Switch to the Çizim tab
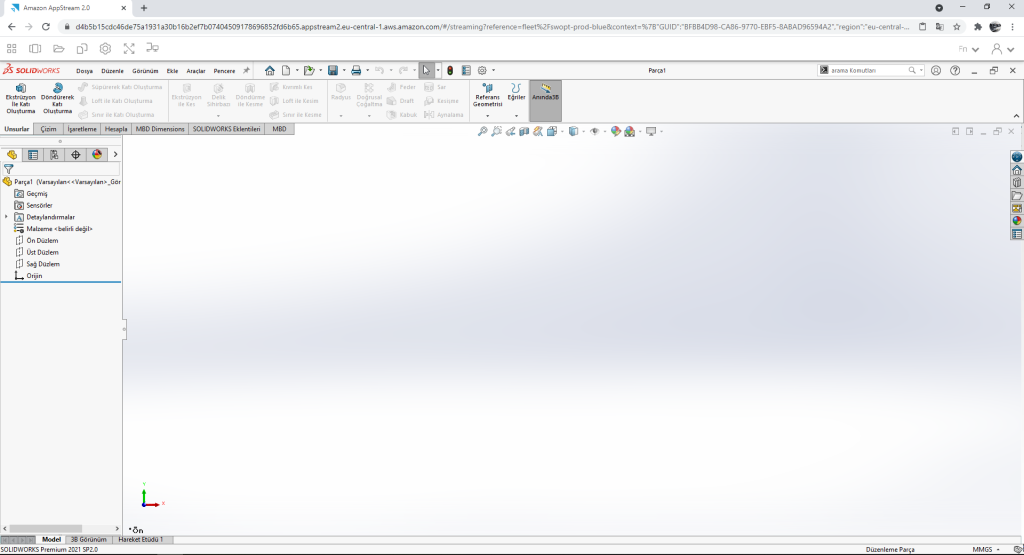The width and height of the screenshot is (1024, 555). (48, 129)
